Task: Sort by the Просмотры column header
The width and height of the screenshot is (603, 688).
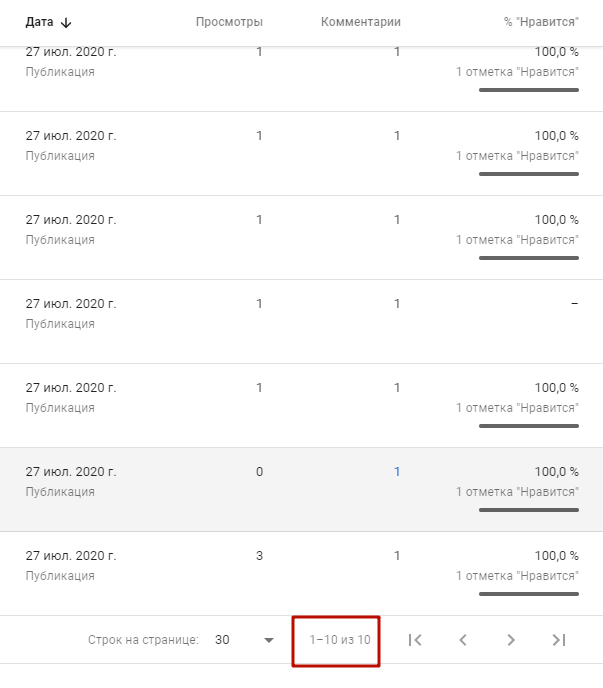Action: coord(229,22)
